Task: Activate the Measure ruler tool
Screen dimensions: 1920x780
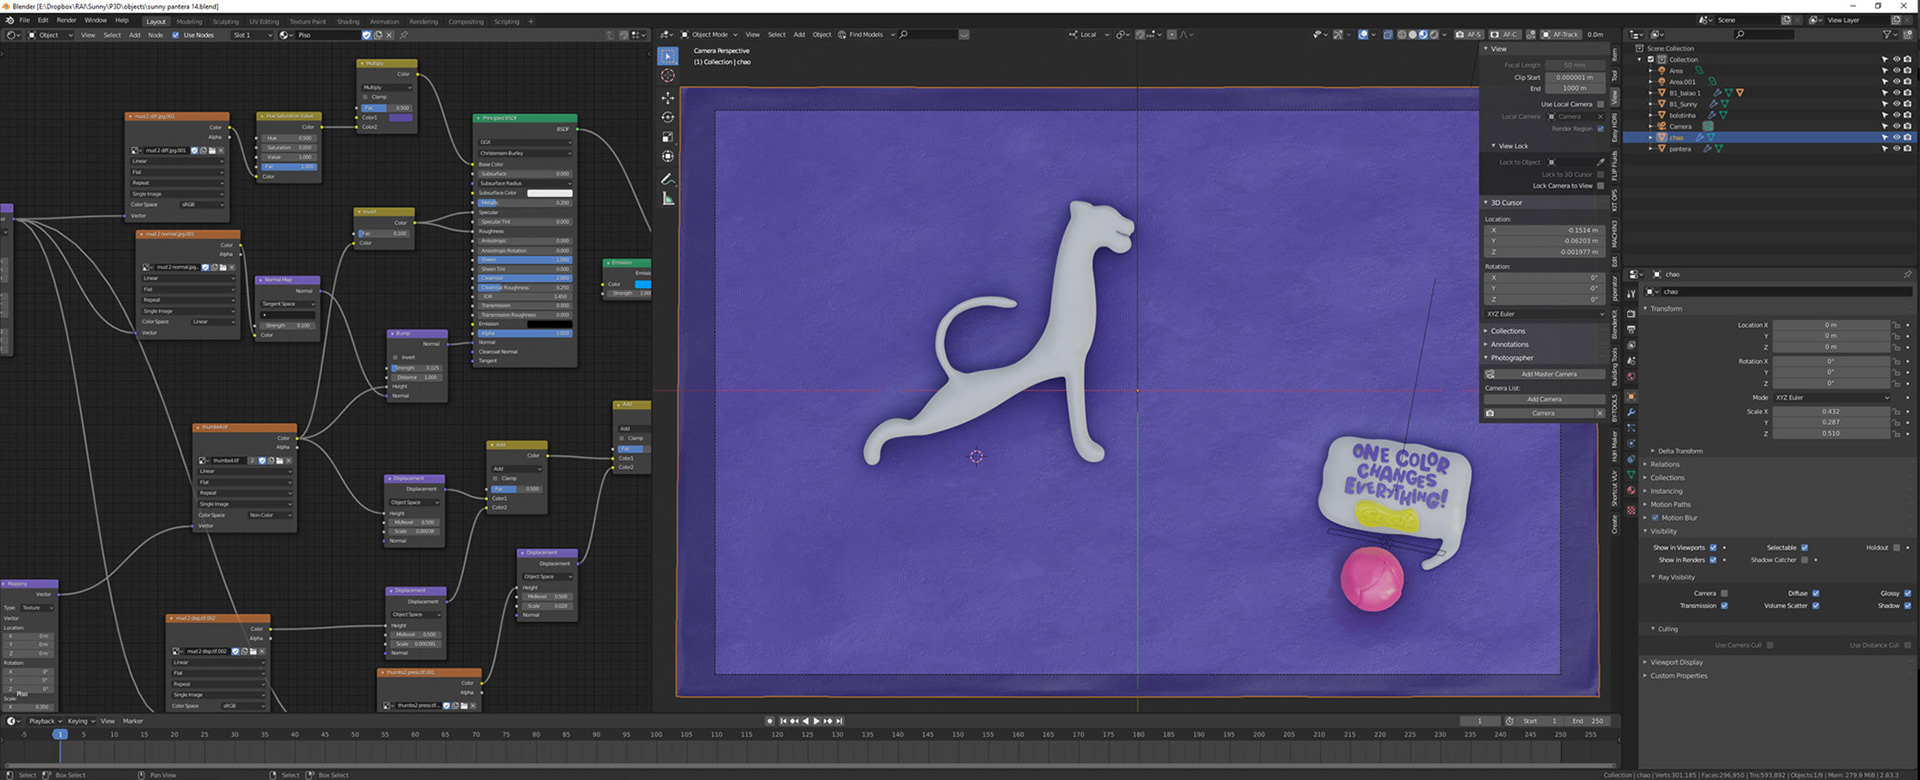Action: (x=667, y=199)
